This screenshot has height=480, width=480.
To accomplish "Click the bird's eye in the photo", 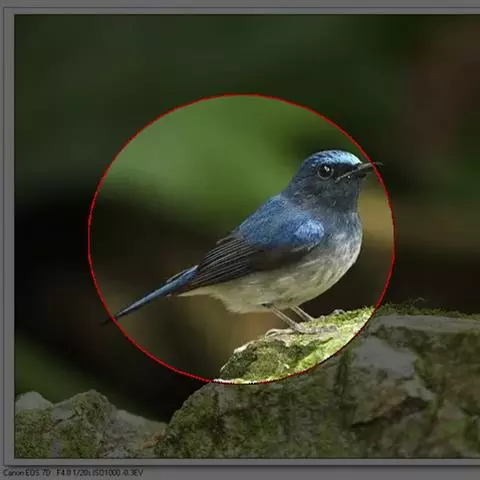I will coord(325,171).
